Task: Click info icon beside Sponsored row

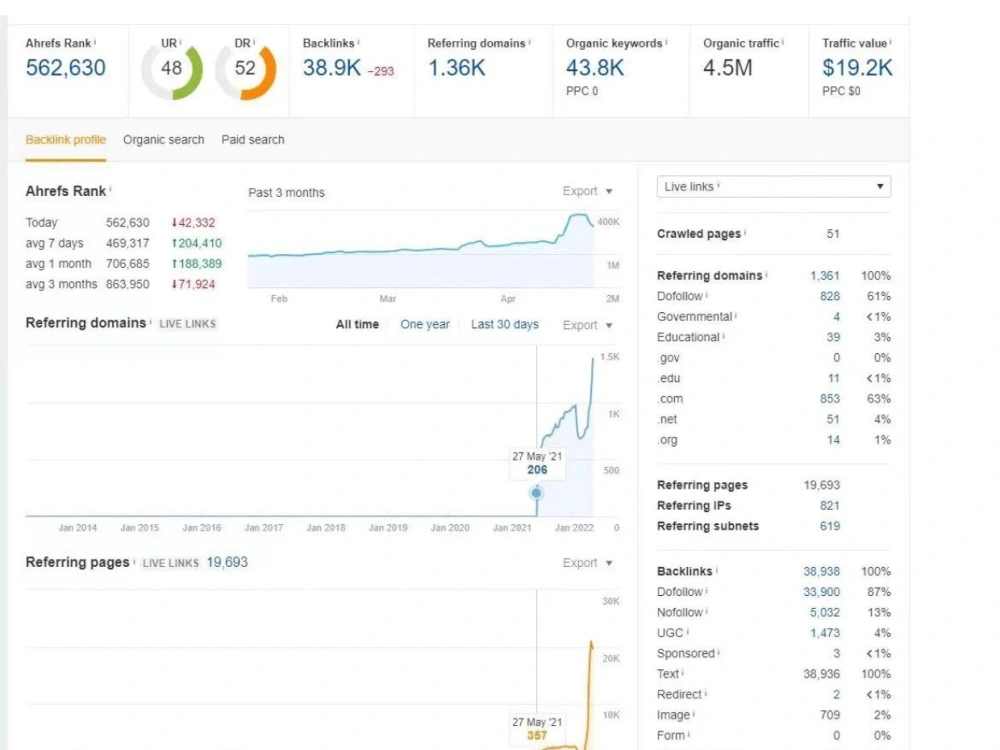Action: click(718, 652)
